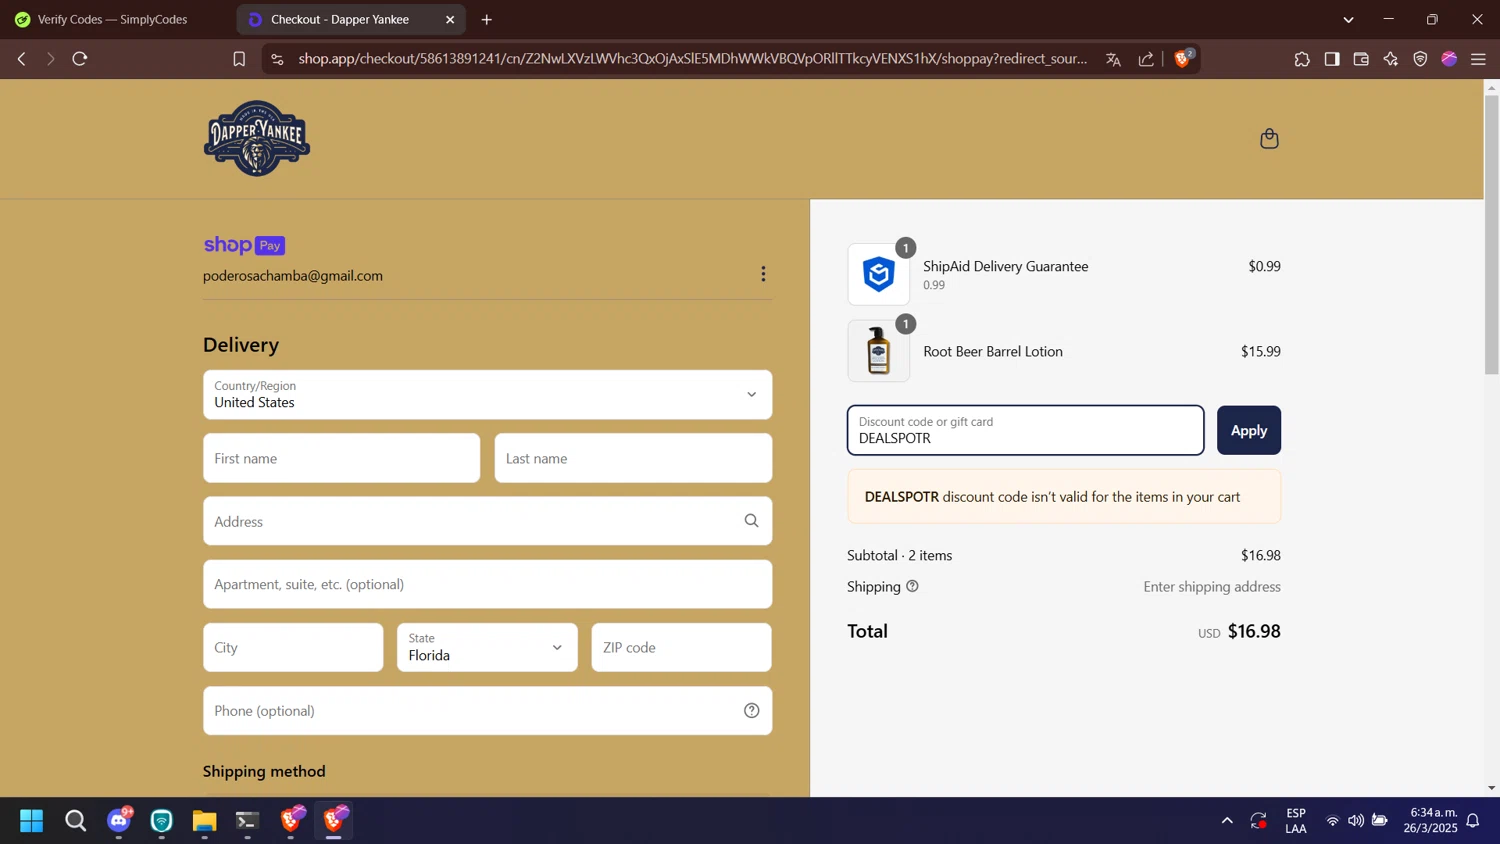
Task: Click the Apply discount button
Action: point(1248,430)
